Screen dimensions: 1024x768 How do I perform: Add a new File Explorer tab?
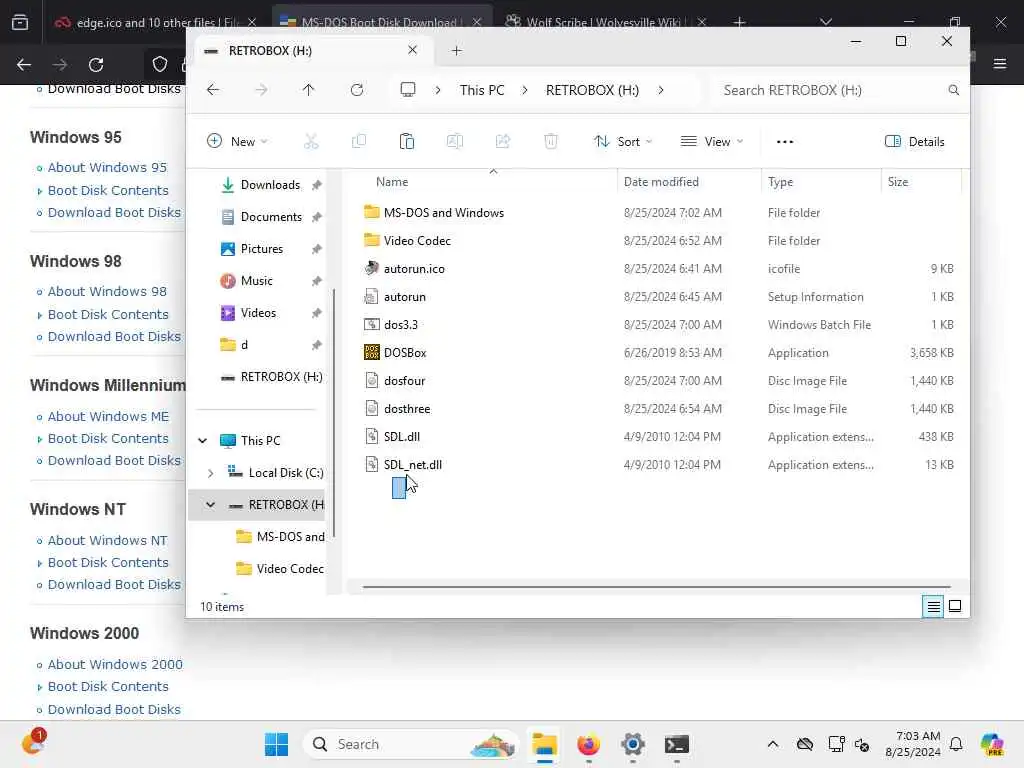(x=456, y=50)
